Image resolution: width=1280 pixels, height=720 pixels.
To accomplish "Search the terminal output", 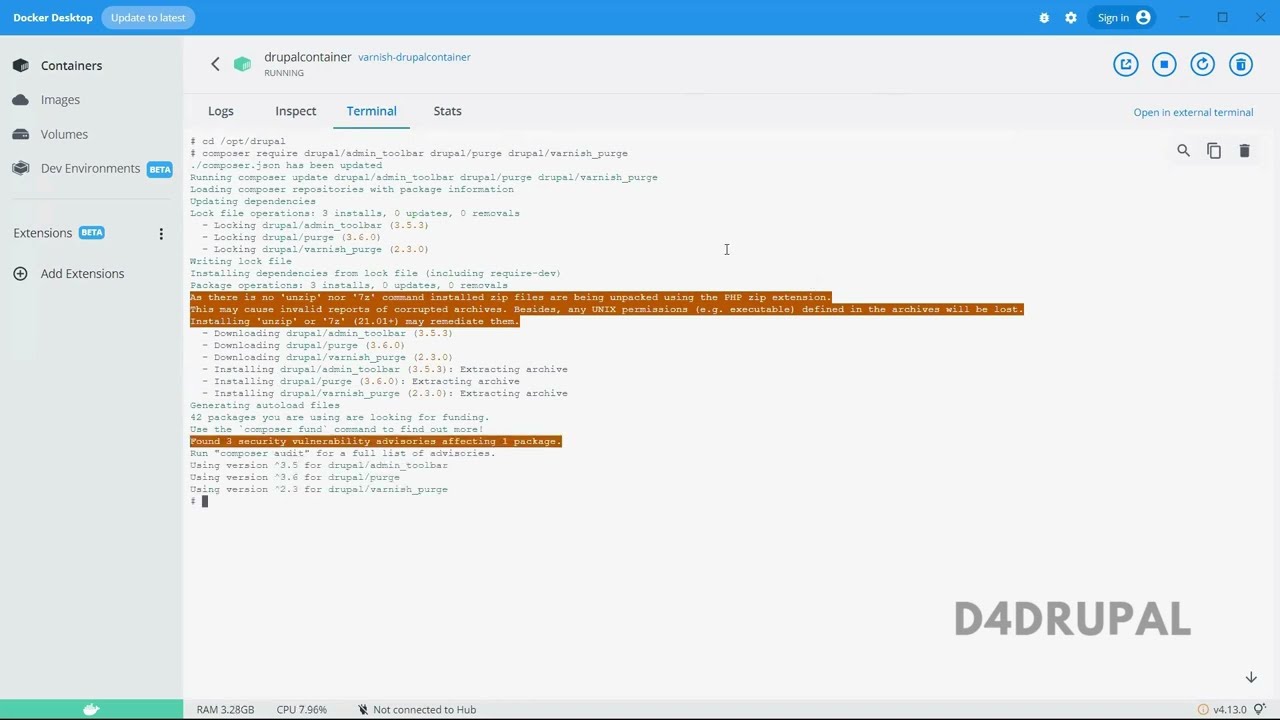I will [1184, 151].
